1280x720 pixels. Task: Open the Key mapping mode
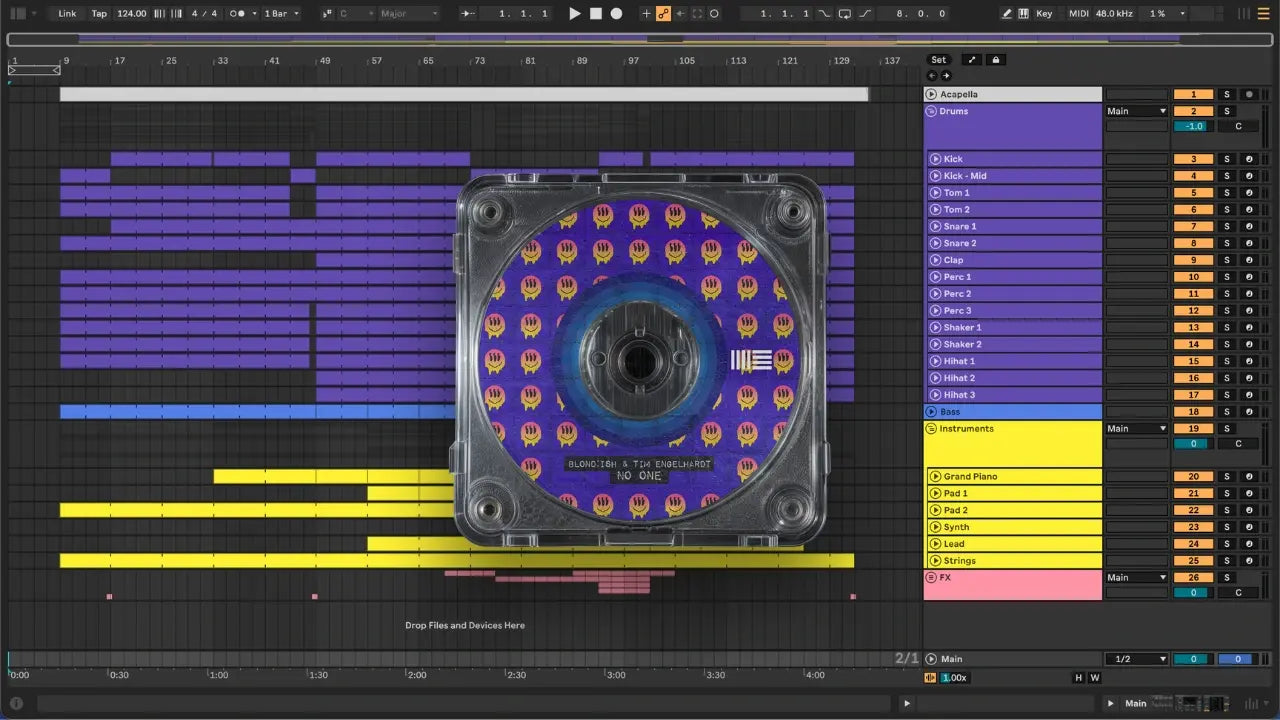pos(1044,14)
